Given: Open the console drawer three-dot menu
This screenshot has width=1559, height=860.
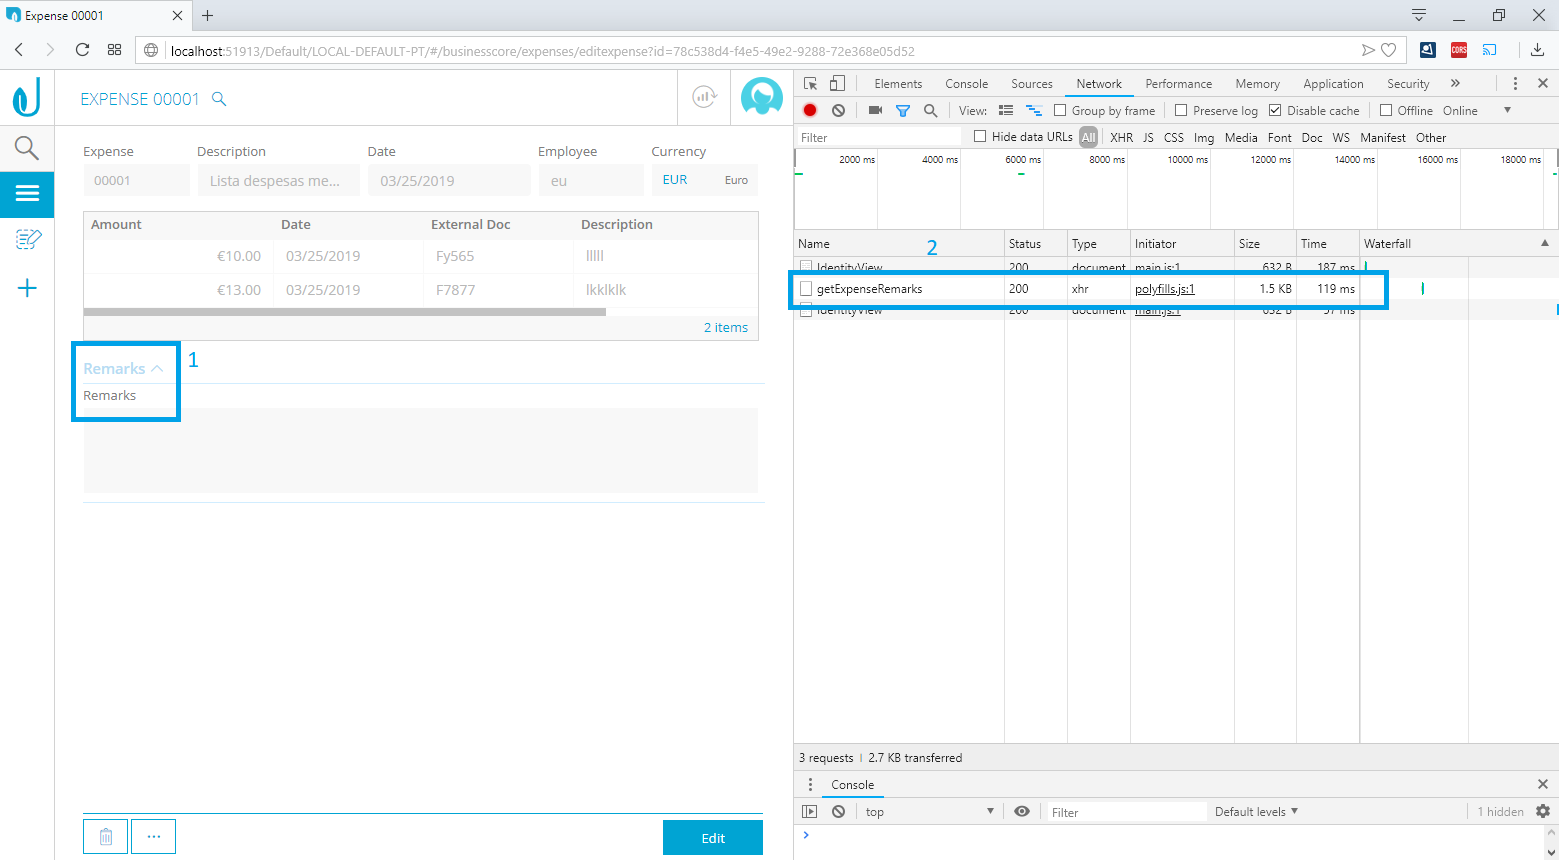Looking at the screenshot, I should pyautogui.click(x=810, y=784).
